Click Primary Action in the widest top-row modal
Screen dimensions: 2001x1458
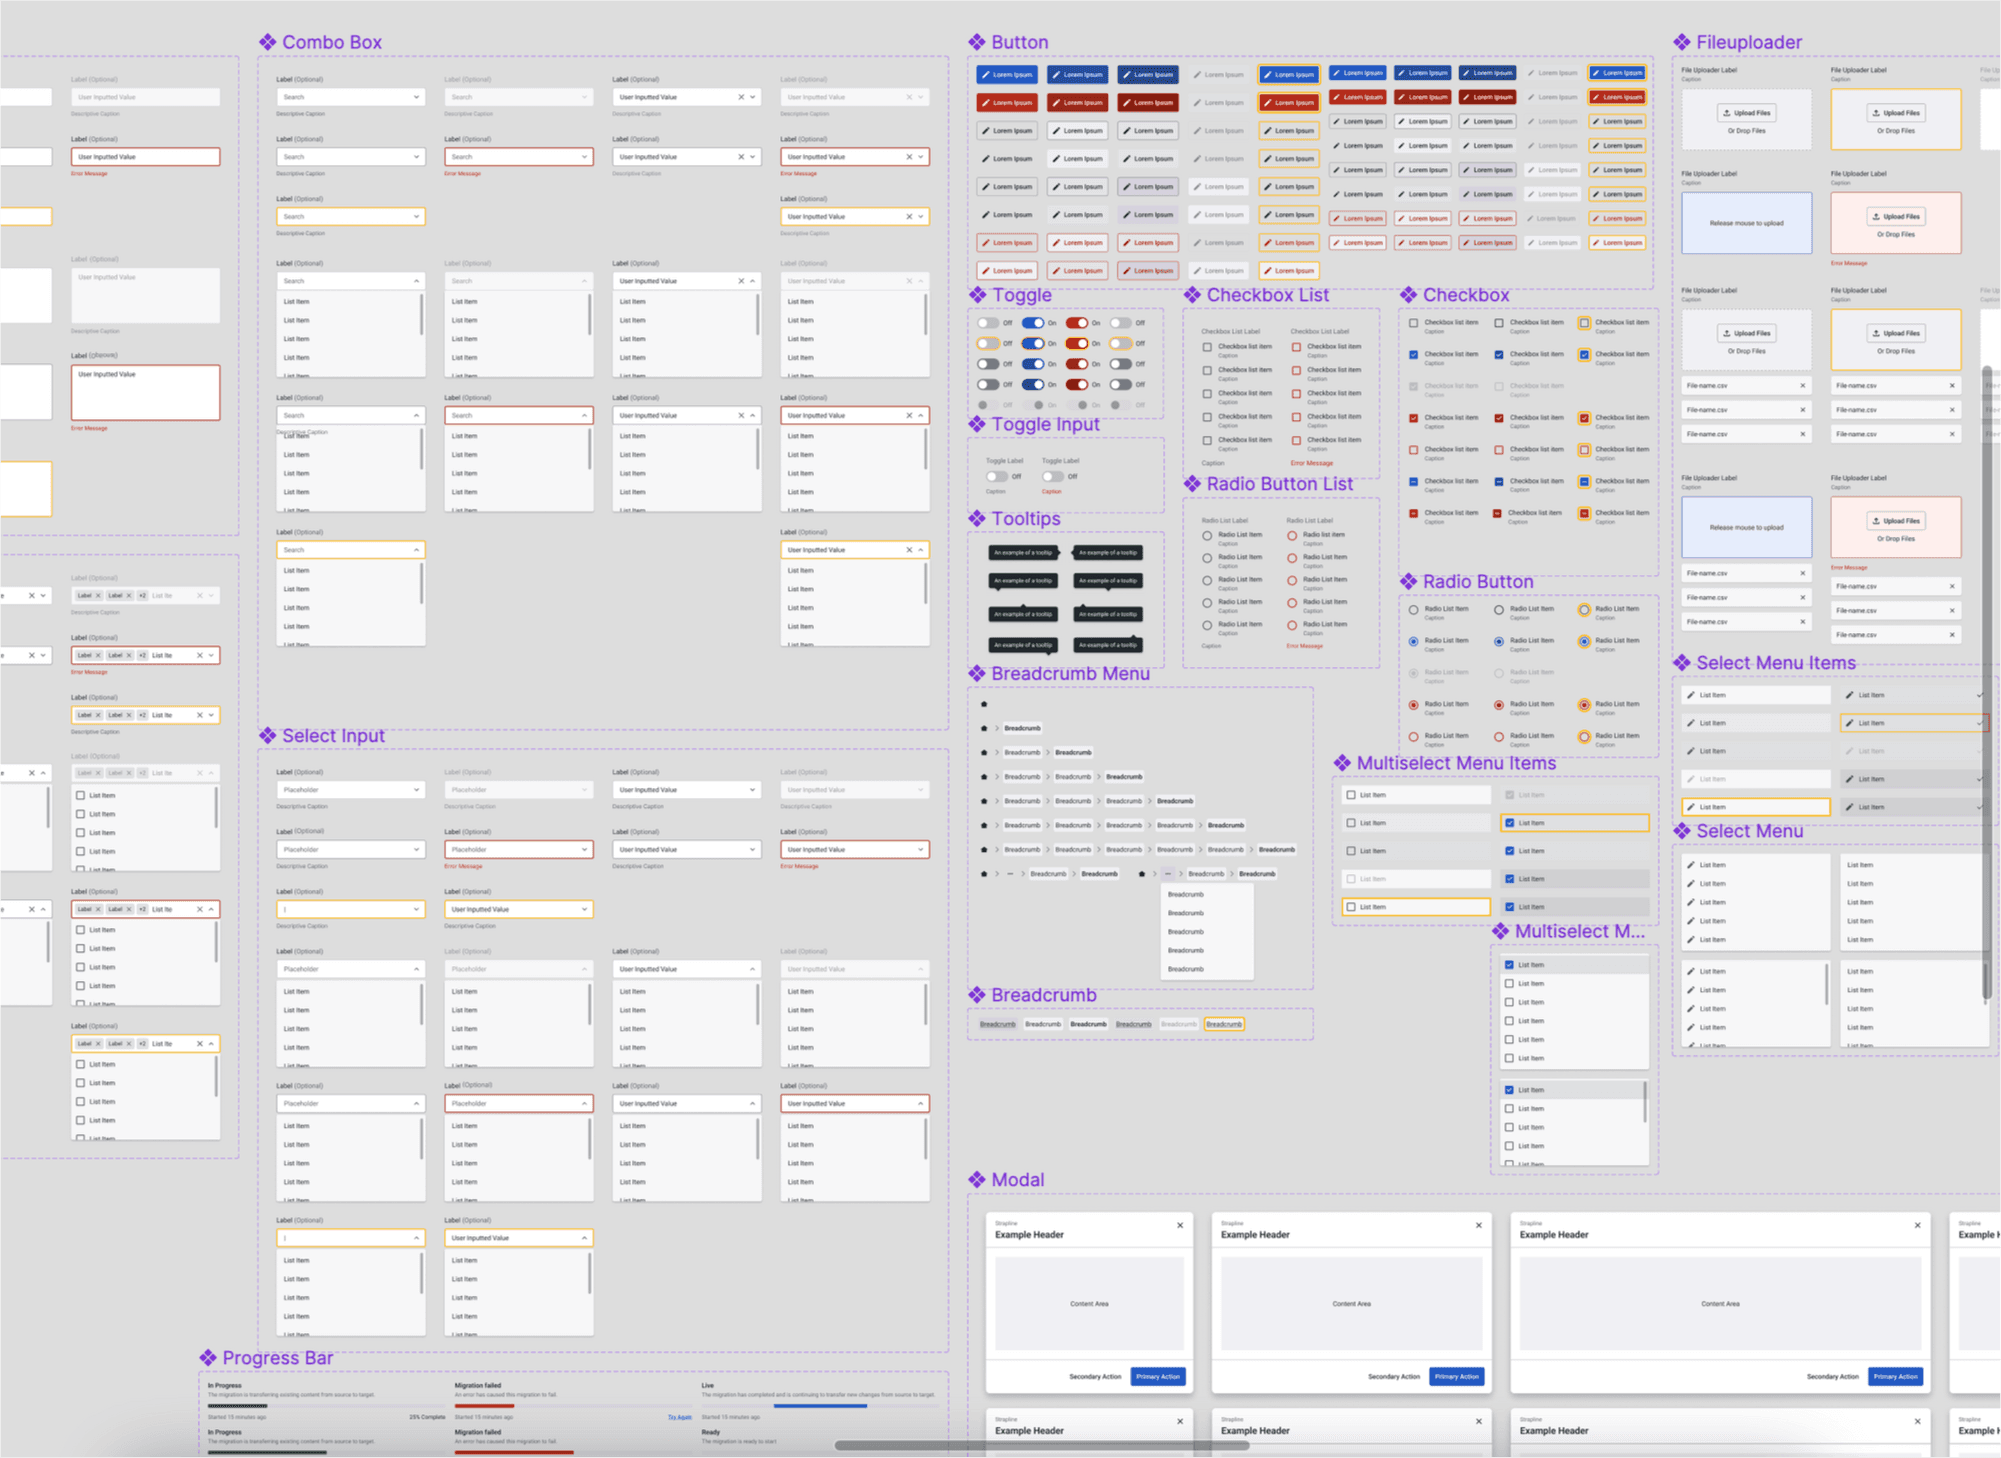click(x=1895, y=1377)
